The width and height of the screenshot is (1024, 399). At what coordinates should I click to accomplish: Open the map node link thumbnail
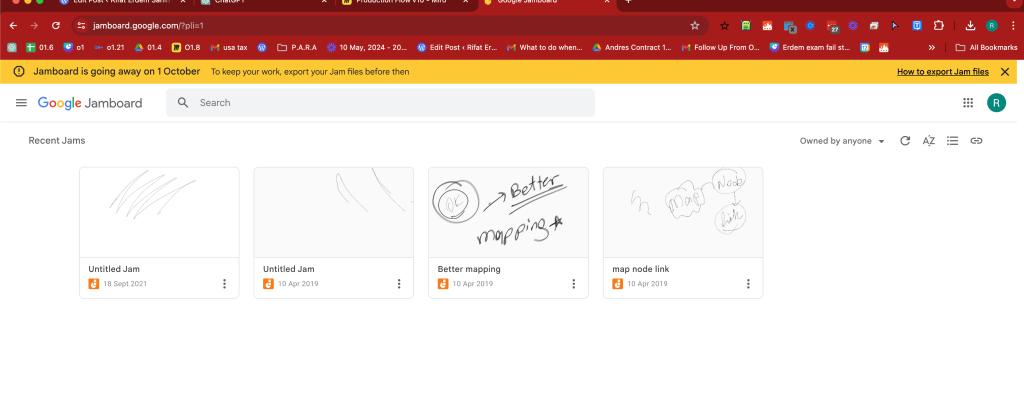(683, 212)
